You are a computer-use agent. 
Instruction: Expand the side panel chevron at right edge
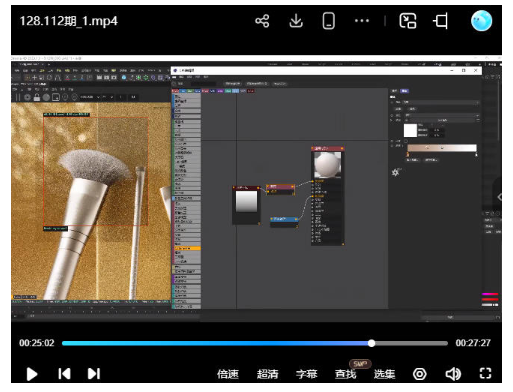click(x=499, y=197)
